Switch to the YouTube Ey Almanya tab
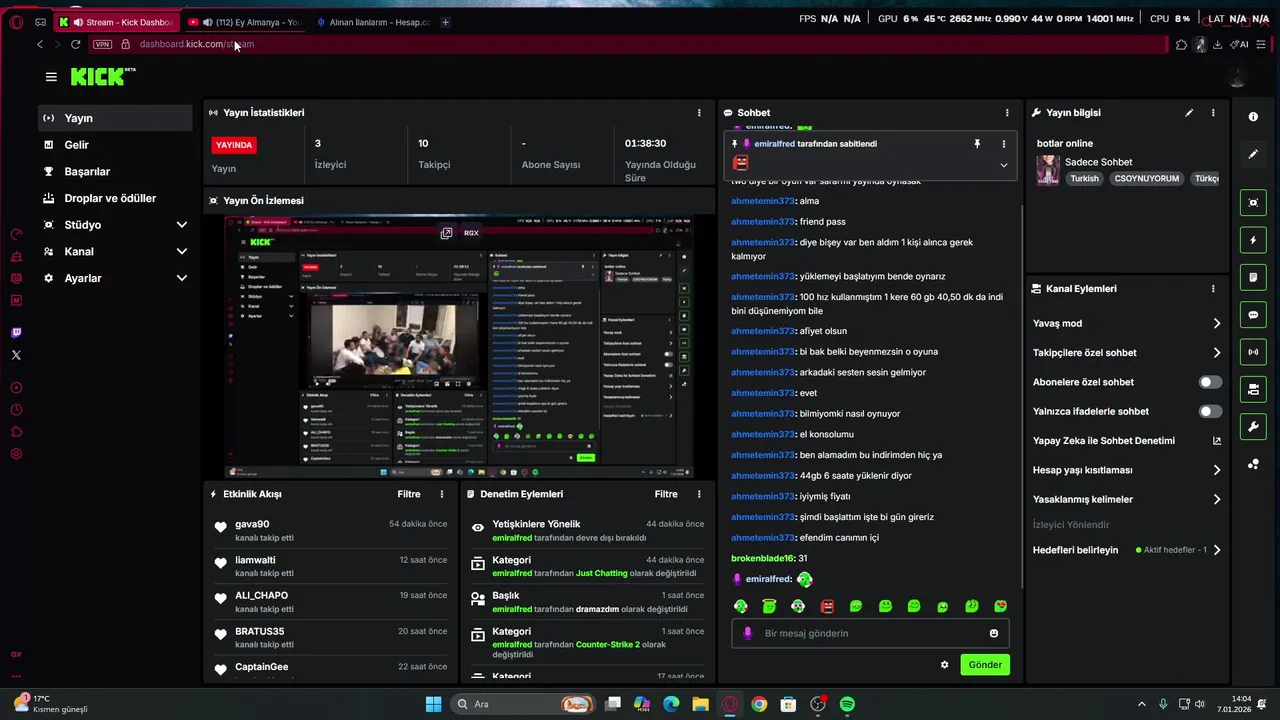Screen dimensions: 1280x720 point(245,22)
